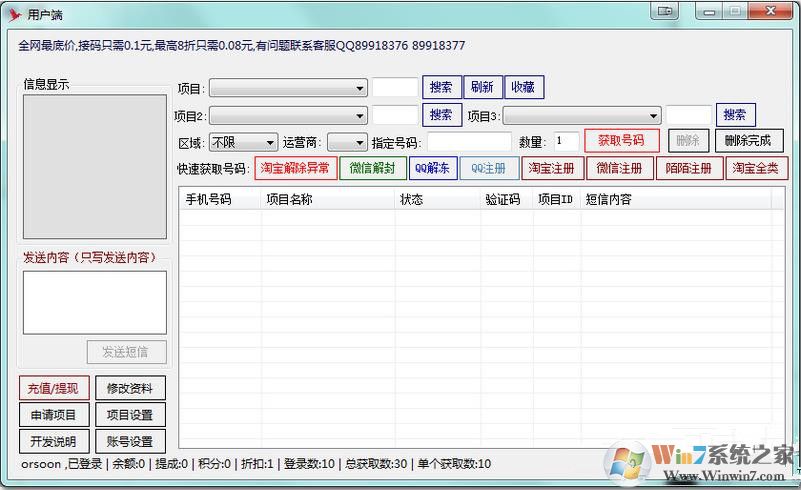Image resolution: width=801 pixels, height=490 pixels.
Task: Click the 微信注册 quick button
Action: click(620, 168)
